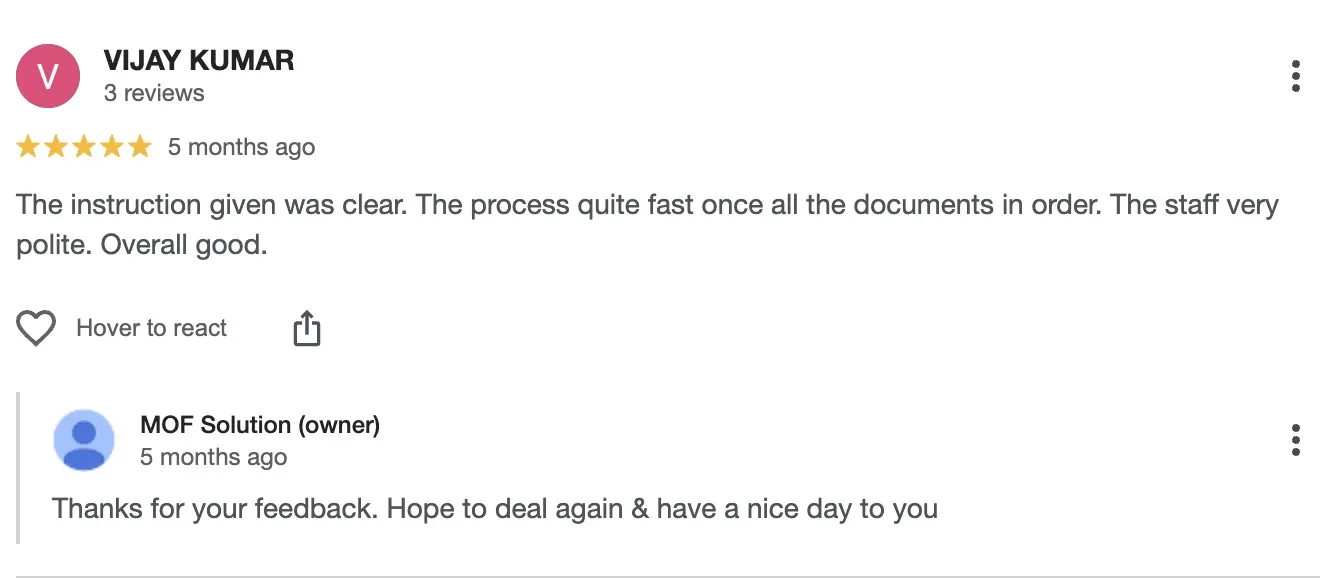Click the owner reply's "5 months ago" timestamp

point(213,457)
